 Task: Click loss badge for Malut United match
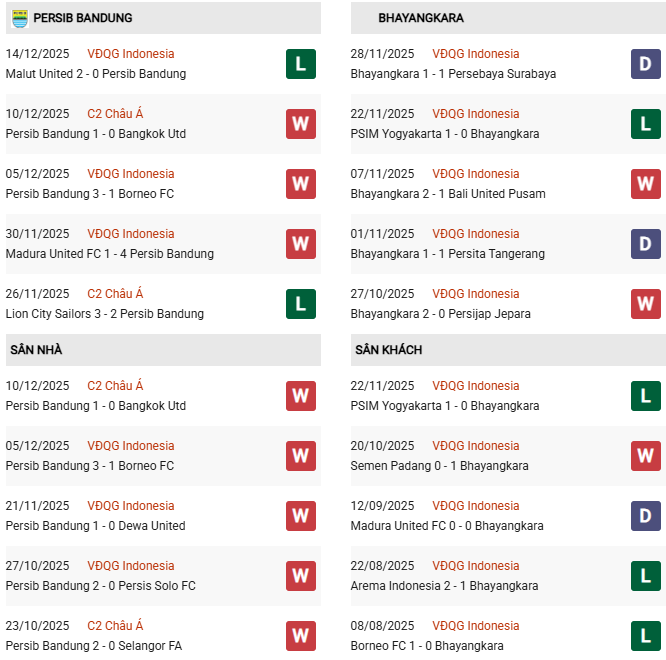[301, 64]
